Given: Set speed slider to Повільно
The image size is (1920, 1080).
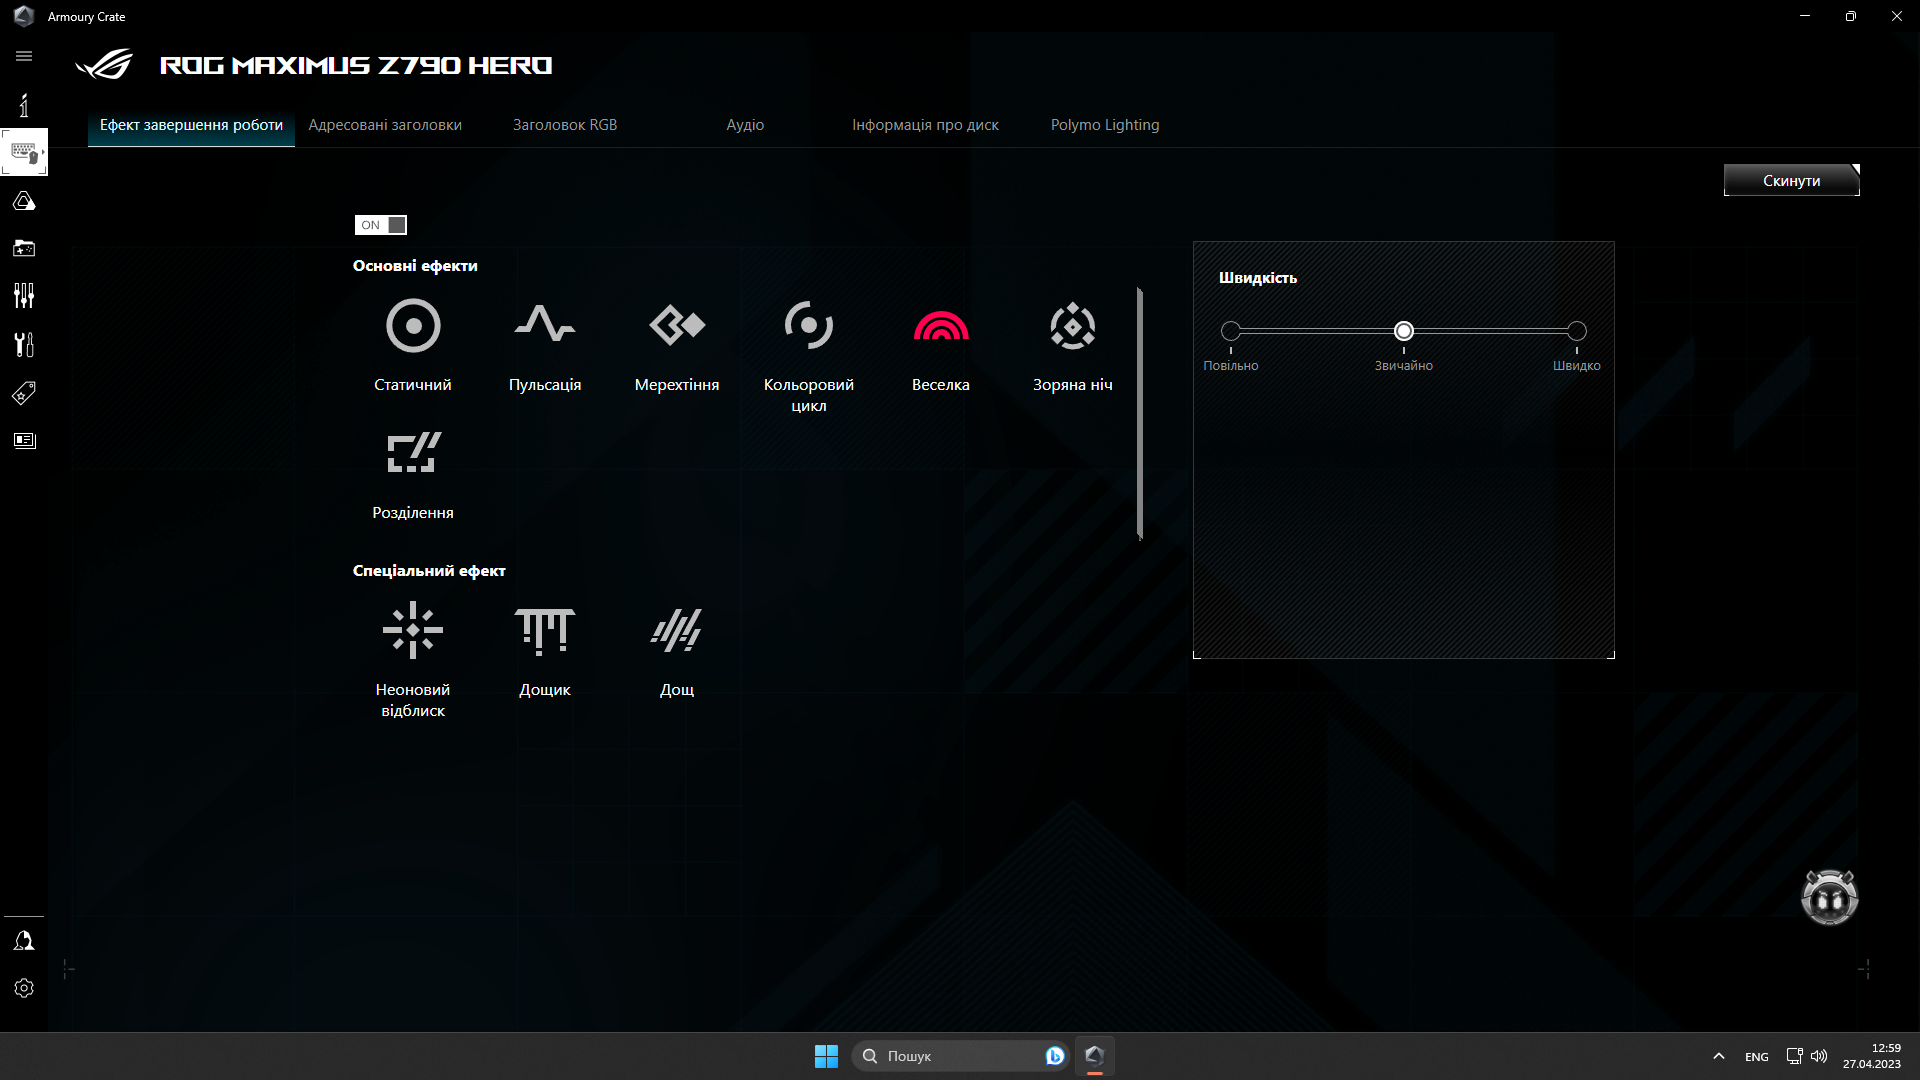Looking at the screenshot, I should pos(1231,331).
